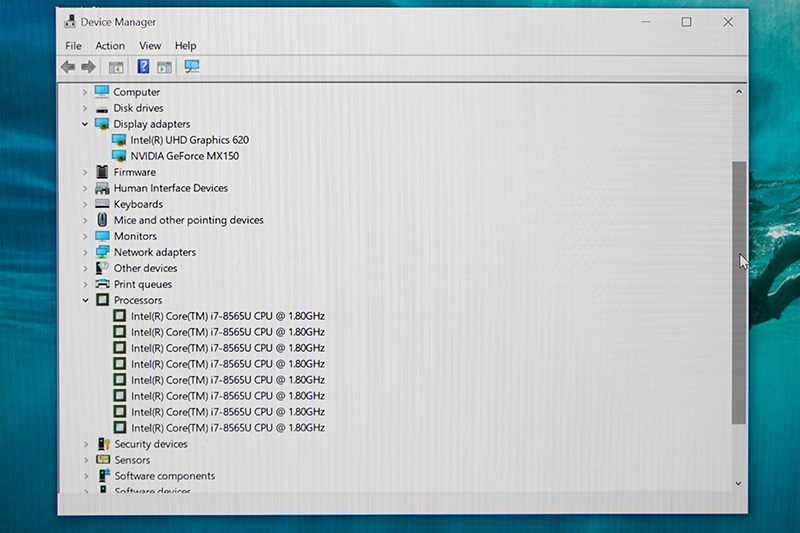Click the vertical scrollbar thumb

point(738,292)
